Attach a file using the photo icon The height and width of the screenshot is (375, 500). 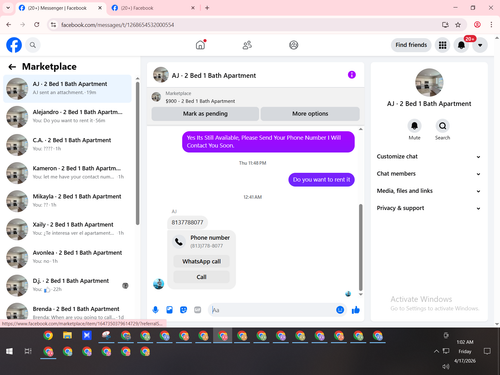point(169,310)
